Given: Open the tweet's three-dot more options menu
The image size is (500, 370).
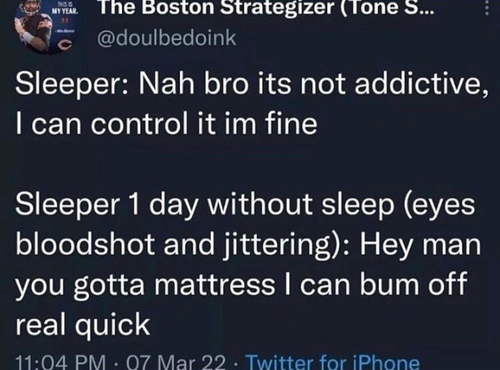Looking at the screenshot, I should click(486, 7).
